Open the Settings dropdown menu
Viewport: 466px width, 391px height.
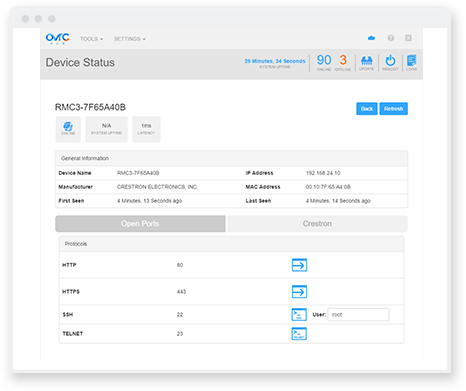[x=130, y=39]
